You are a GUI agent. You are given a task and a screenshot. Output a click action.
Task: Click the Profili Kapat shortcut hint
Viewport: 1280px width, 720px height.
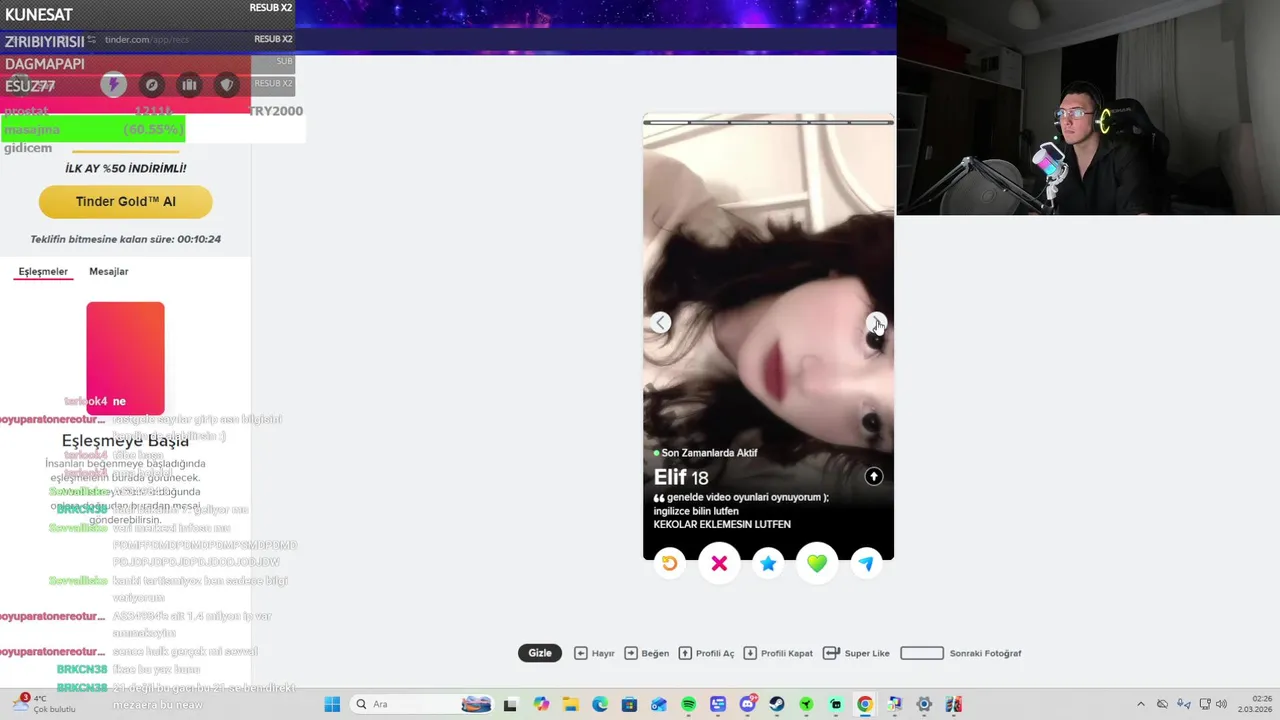coord(778,653)
